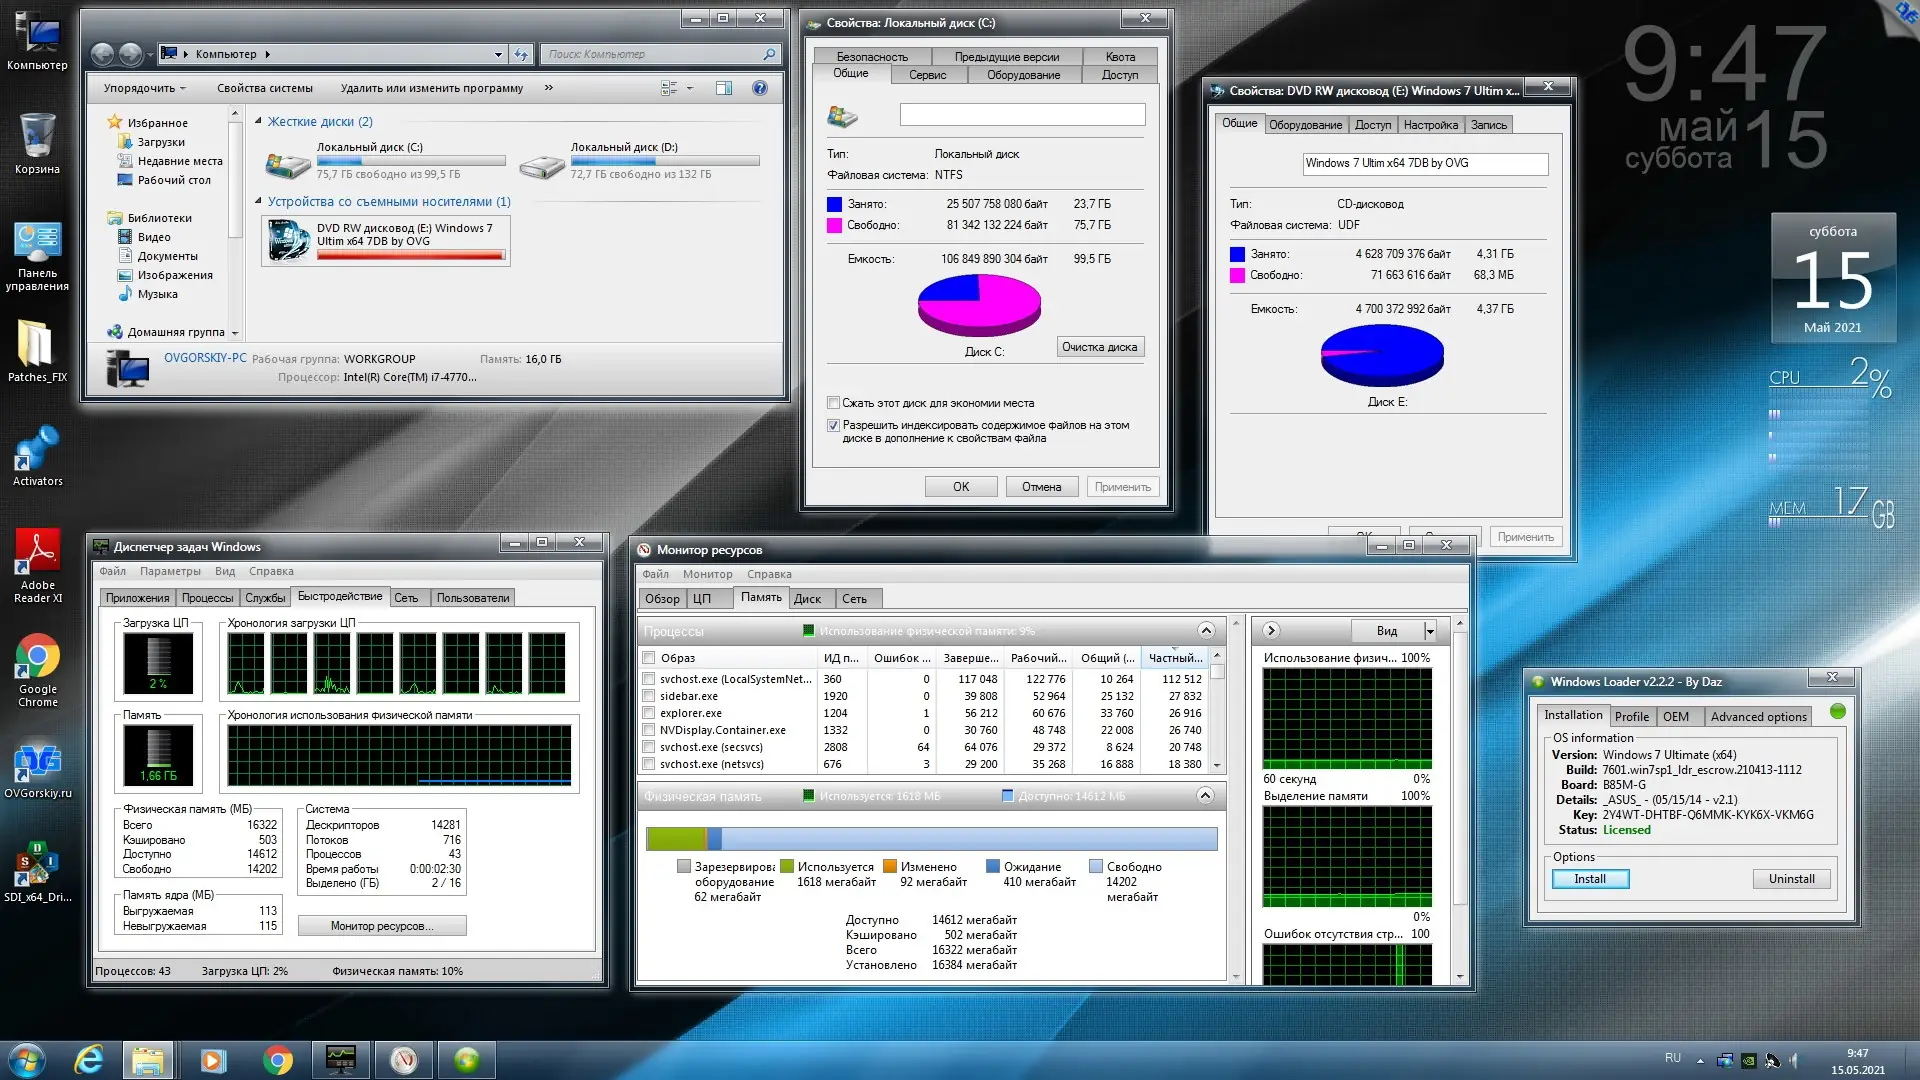Check the sidebar.exe process checkbox

point(649,696)
